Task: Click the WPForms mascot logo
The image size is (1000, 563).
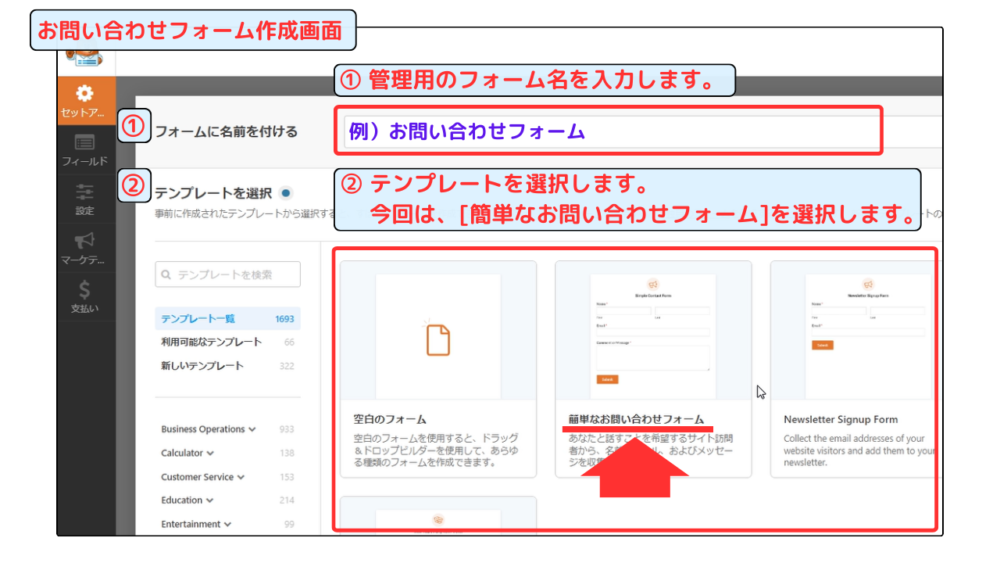Action: pos(86,58)
